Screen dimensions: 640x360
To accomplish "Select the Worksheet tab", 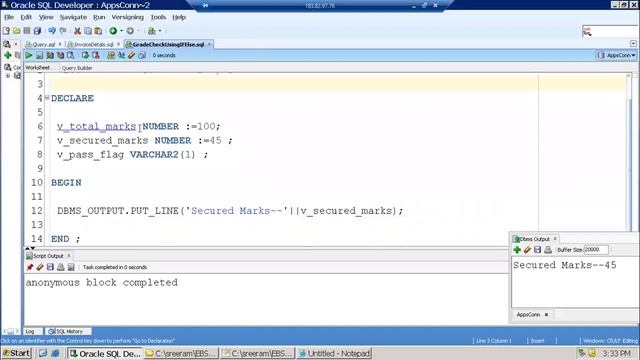I will pos(38,68).
